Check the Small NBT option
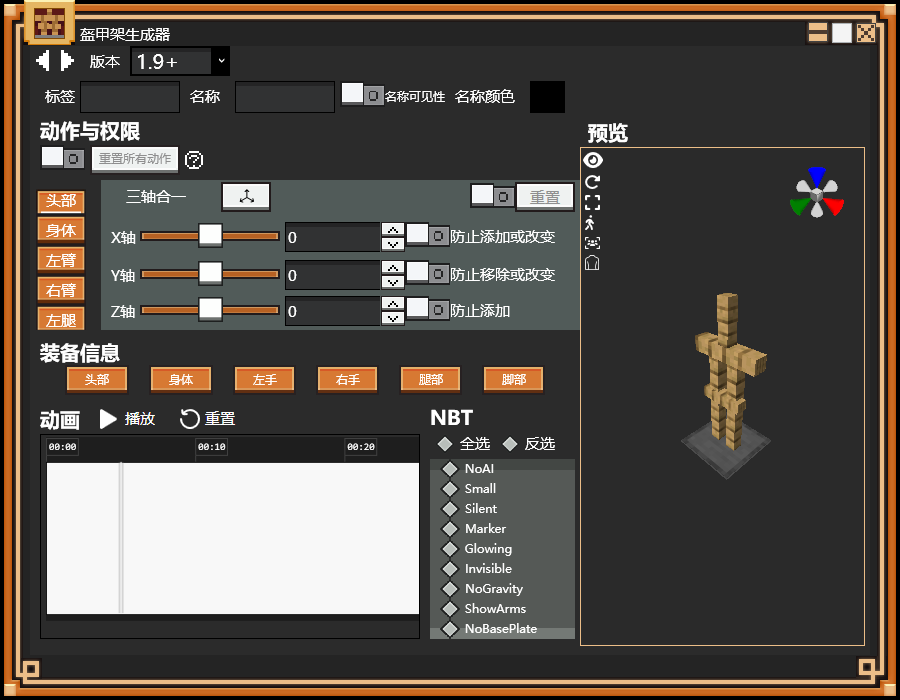The height and width of the screenshot is (700, 900). click(x=450, y=489)
